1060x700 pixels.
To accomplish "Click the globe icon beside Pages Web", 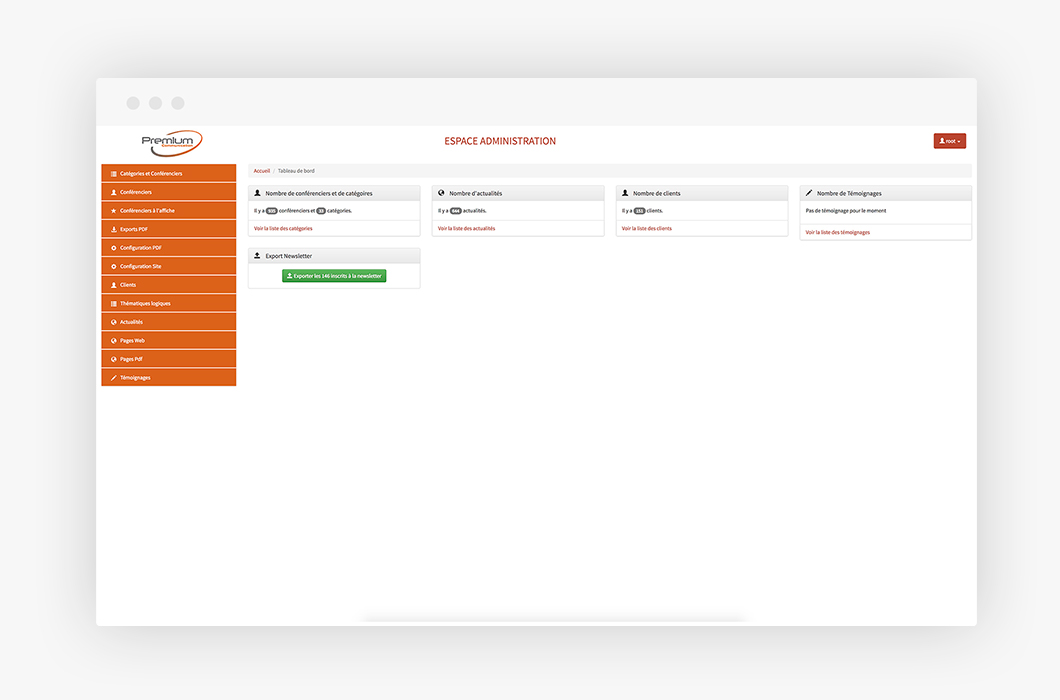I will pos(114,341).
